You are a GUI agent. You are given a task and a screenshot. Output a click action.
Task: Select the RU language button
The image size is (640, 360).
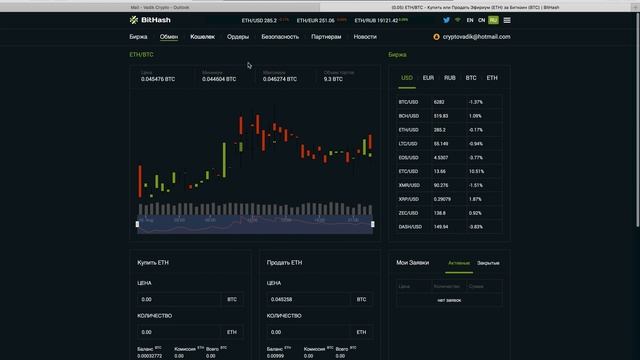pyautogui.click(x=493, y=20)
